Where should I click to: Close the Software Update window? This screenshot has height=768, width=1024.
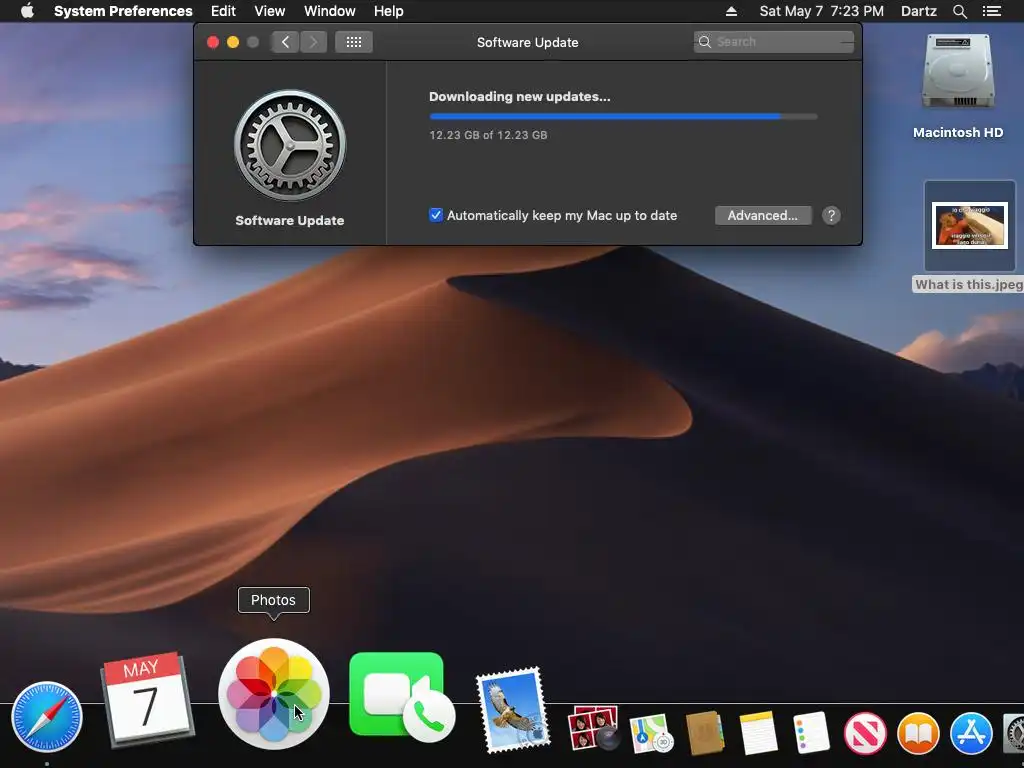pos(213,42)
